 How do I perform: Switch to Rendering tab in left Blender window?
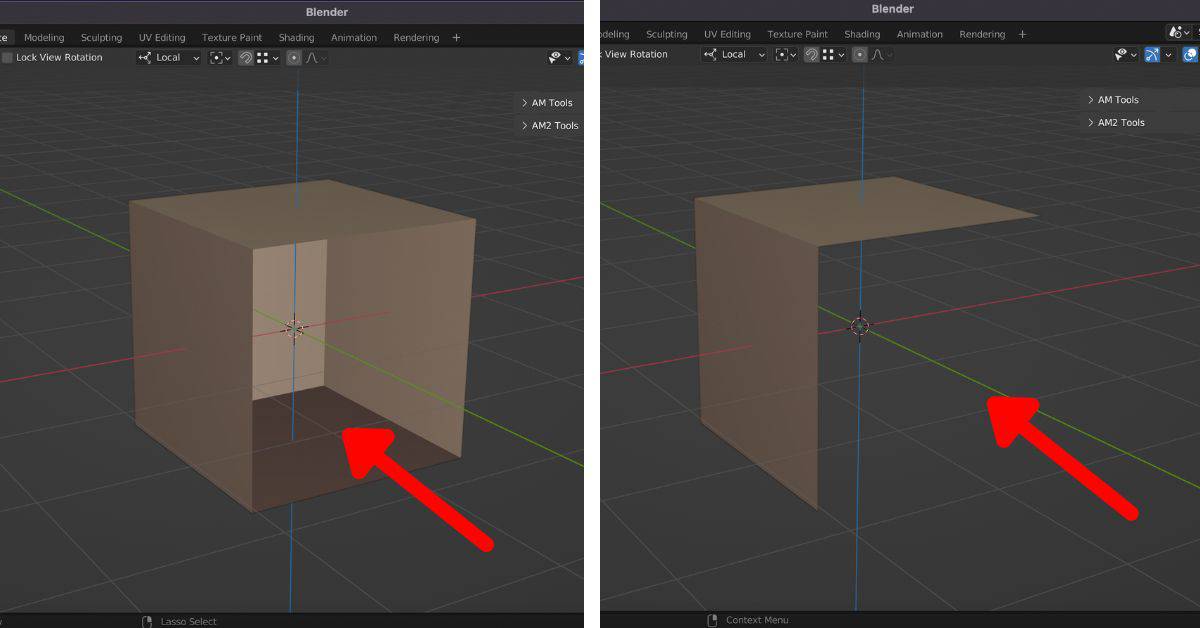pyautogui.click(x=416, y=38)
